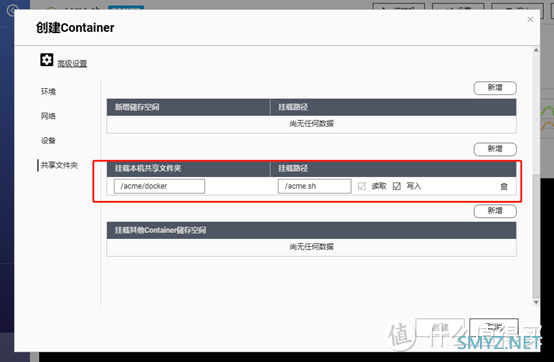Click the 新增储存空间 column header
The height and width of the screenshot is (362, 554).
[188, 107]
